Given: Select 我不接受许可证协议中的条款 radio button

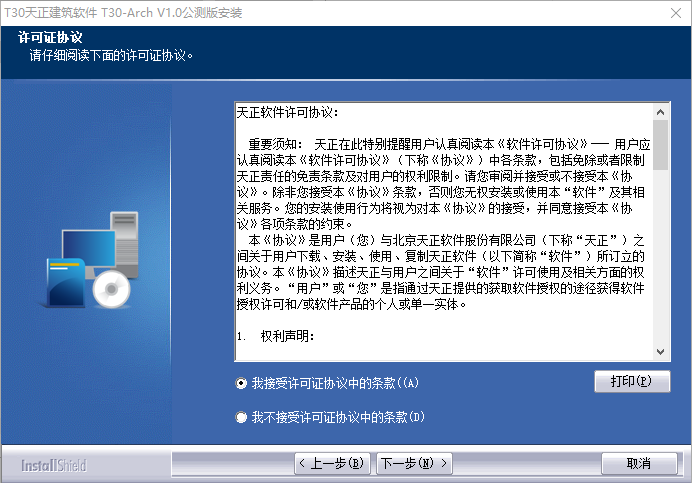Looking at the screenshot, I should point(241,417).
